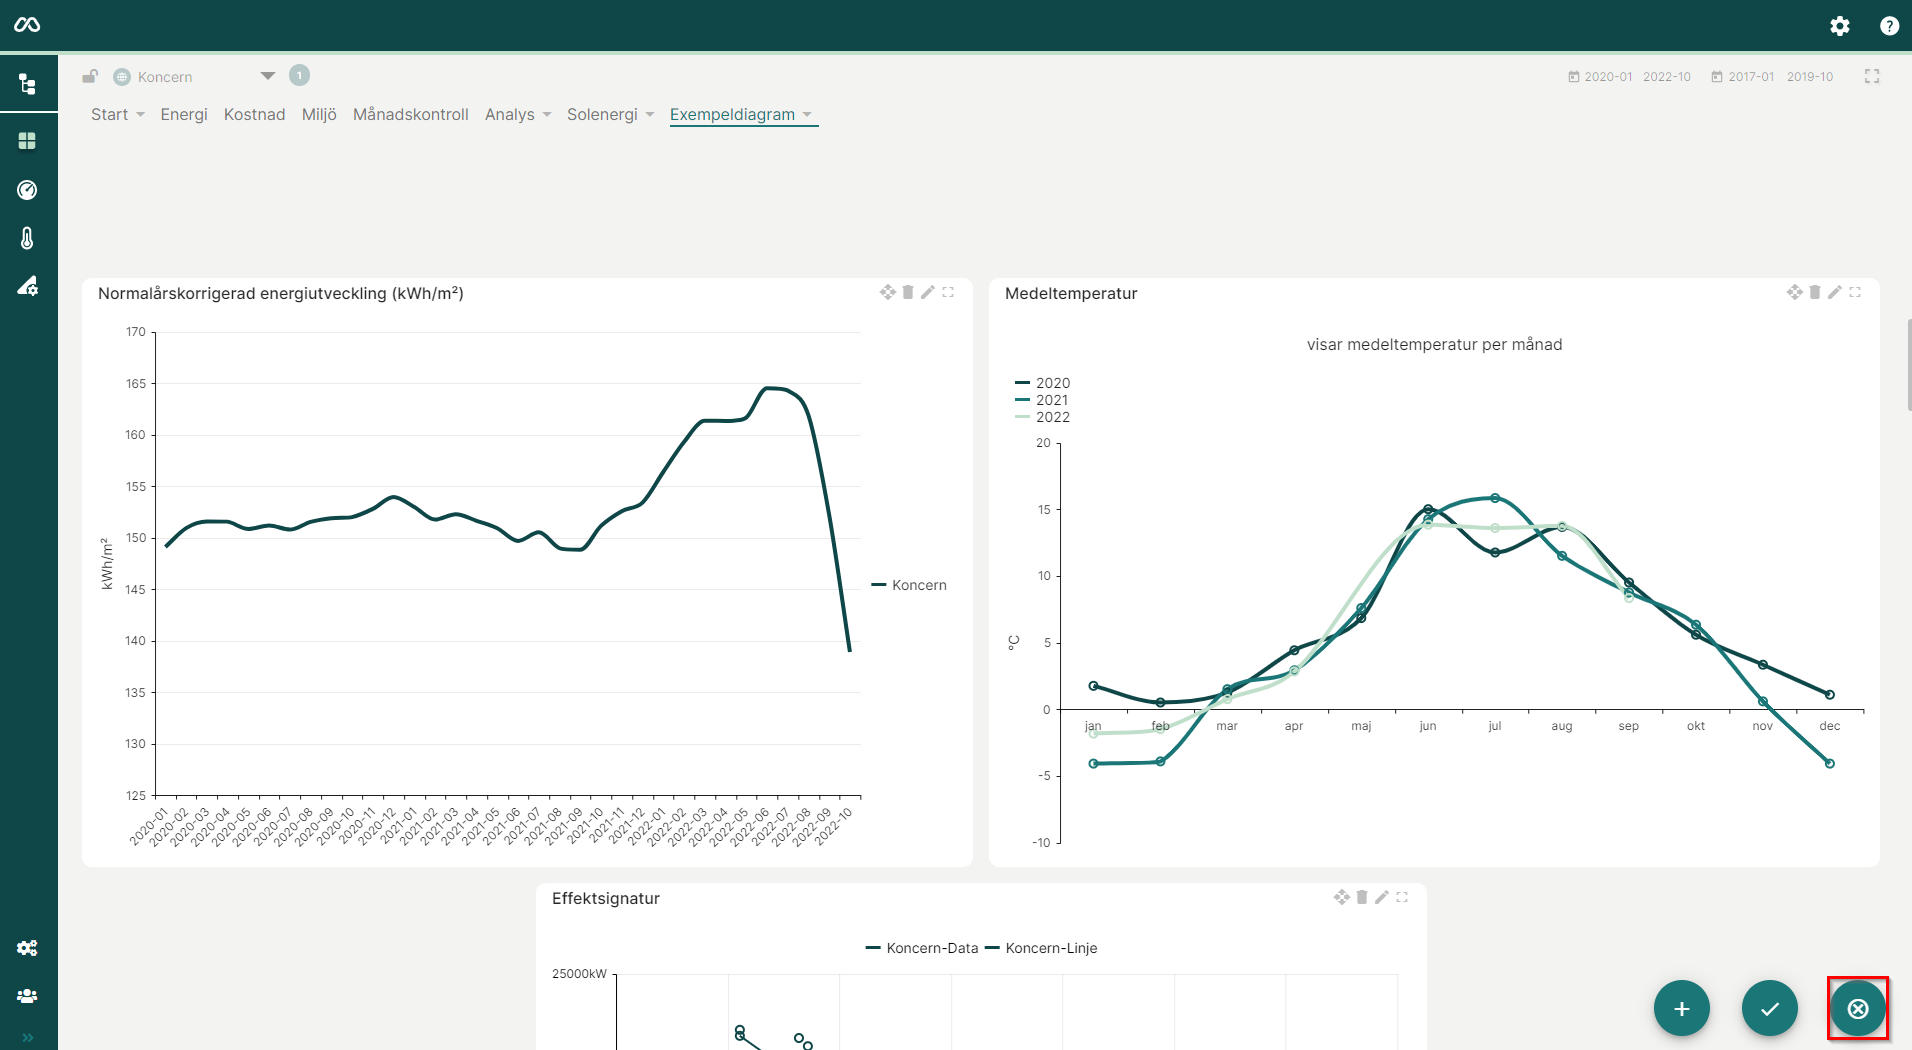The width and height of the screenshot is (1912, 1050).
Task: Open the thermometer icon in sidebar
Action: pyautogui.click(x=27, y=238)
